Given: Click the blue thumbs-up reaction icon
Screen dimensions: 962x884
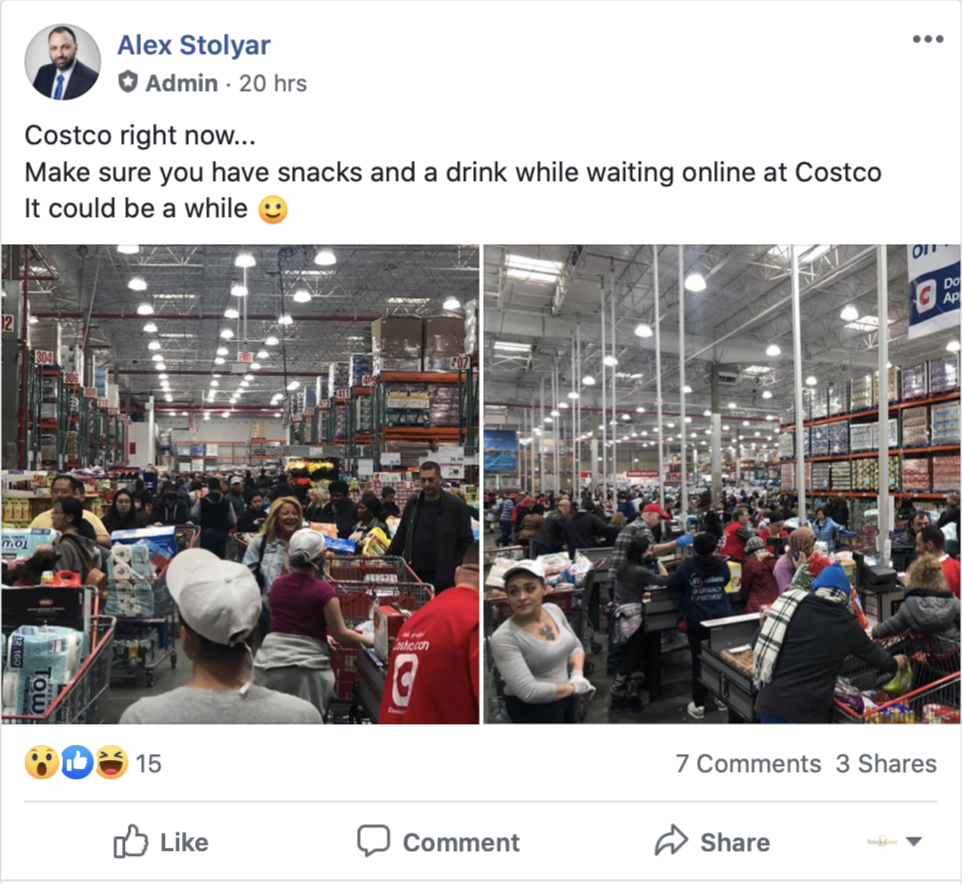Looking at the screenshot, I should (77, 763).
